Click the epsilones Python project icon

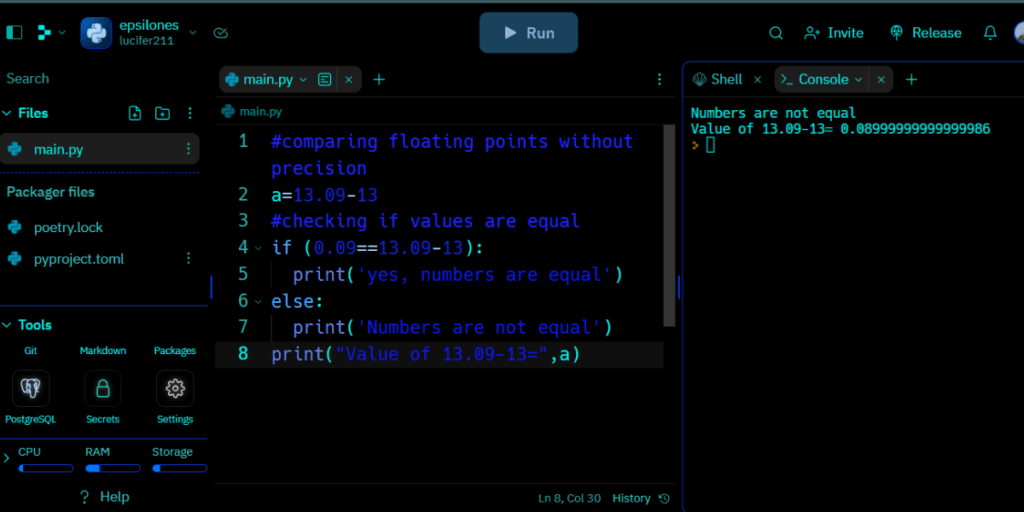click(x=96, y=33)
